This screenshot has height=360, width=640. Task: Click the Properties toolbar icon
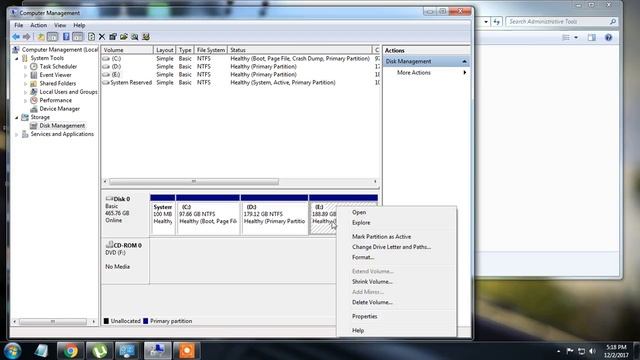point(113,37)
